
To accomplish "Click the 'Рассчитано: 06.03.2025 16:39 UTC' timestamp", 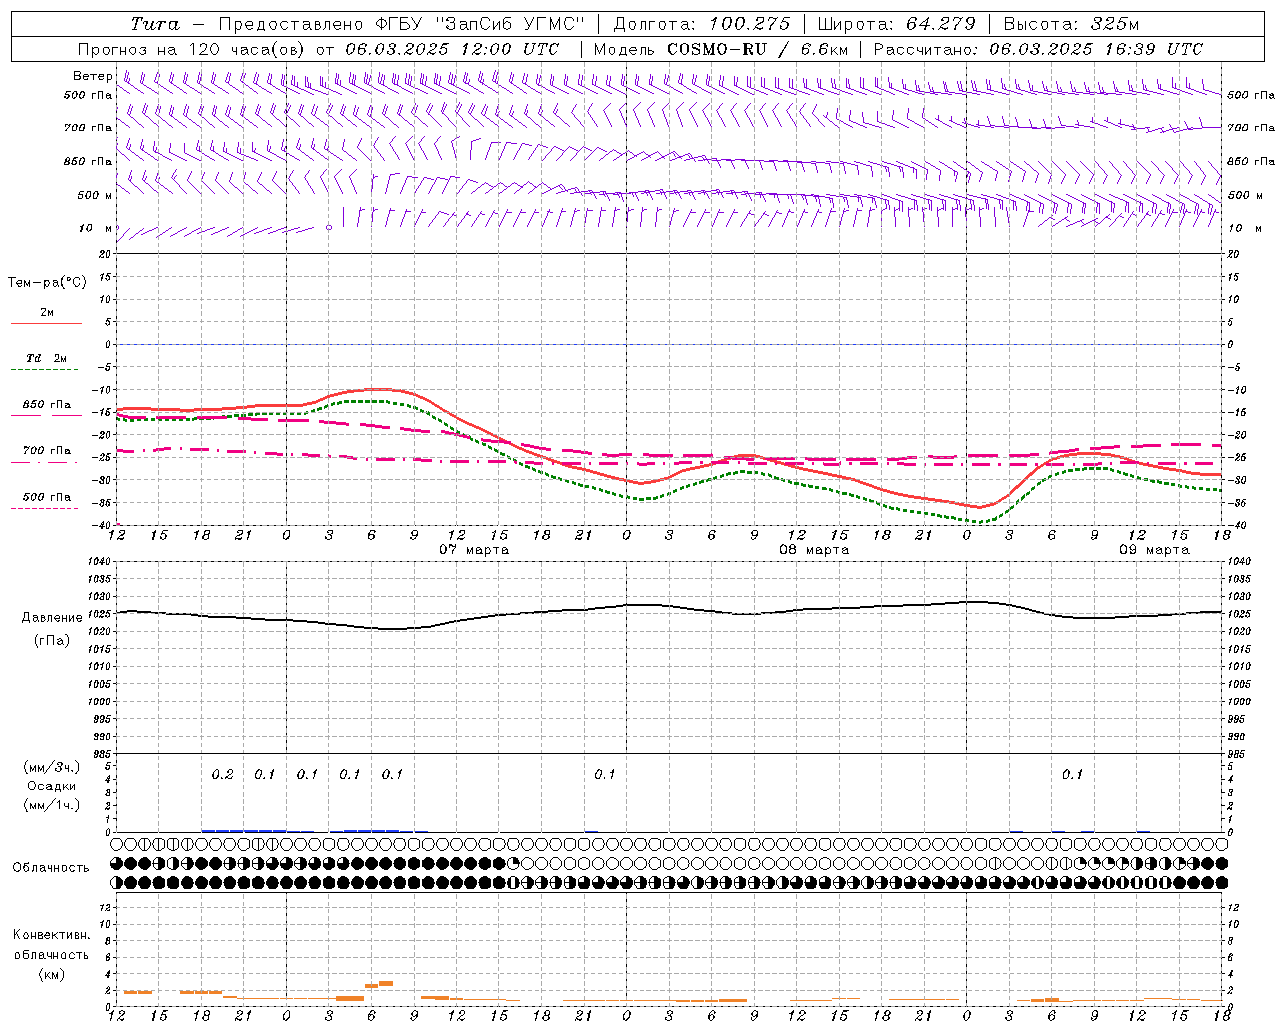I will [x=1038, y=49].
